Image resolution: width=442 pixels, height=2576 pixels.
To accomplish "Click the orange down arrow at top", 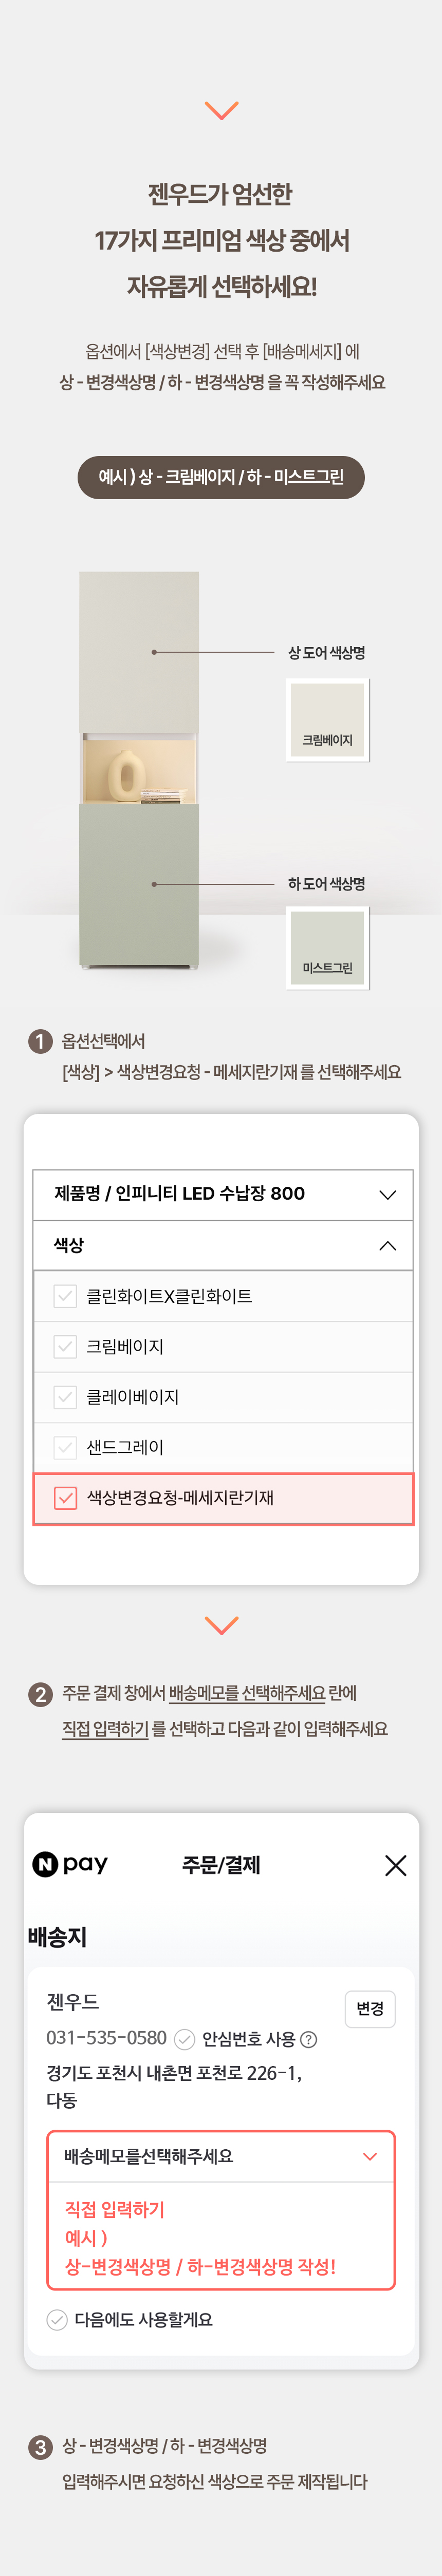I will click(x=221, y=109).
